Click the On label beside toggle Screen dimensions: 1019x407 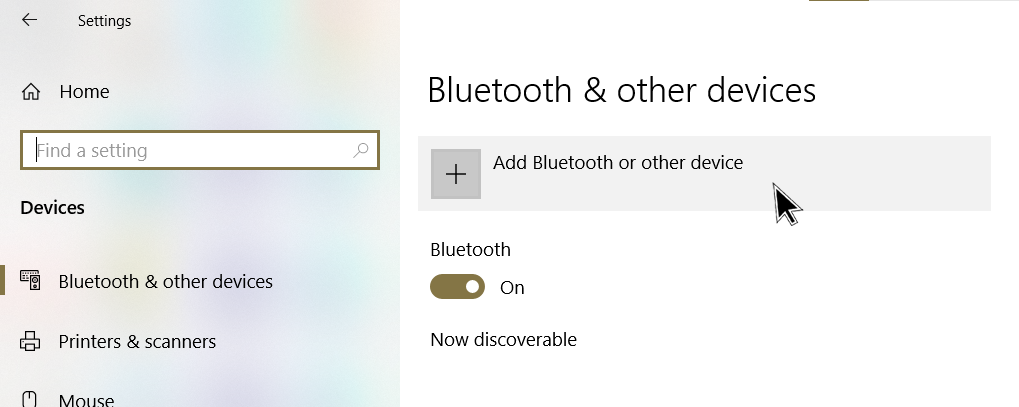tap(512, 288)
